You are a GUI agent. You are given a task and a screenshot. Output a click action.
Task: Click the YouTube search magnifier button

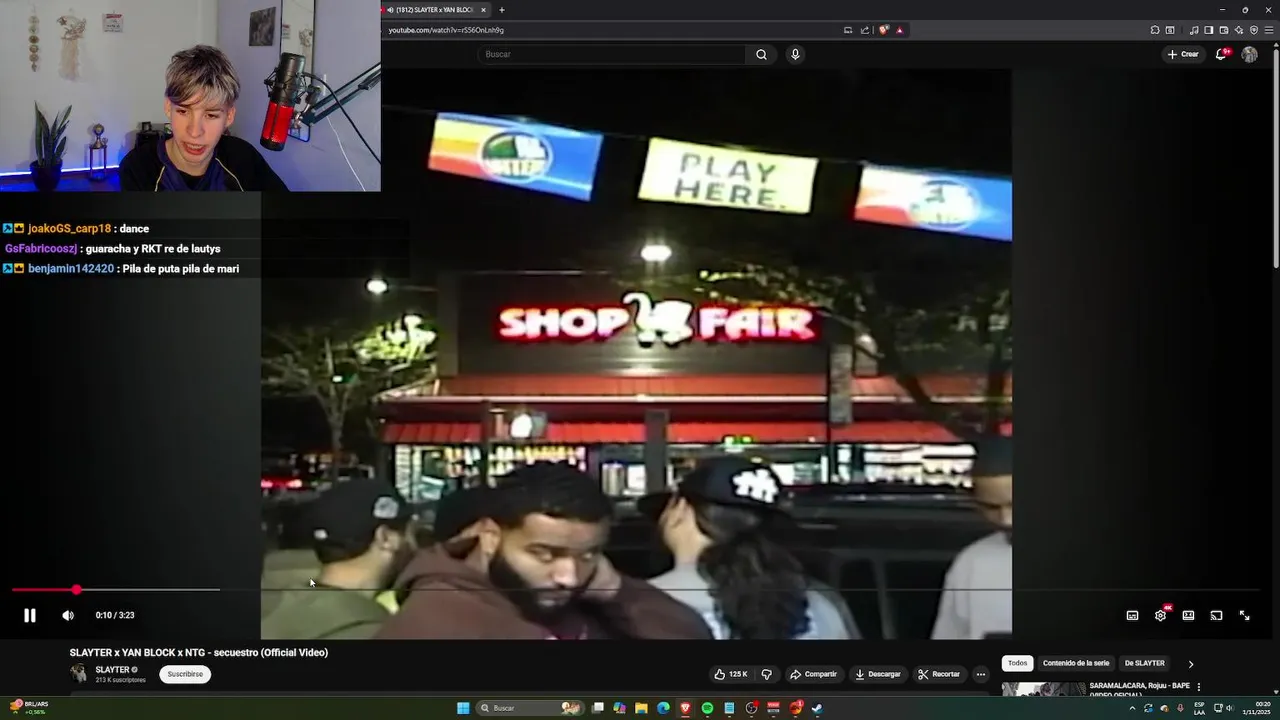click(x=761, y=54)
